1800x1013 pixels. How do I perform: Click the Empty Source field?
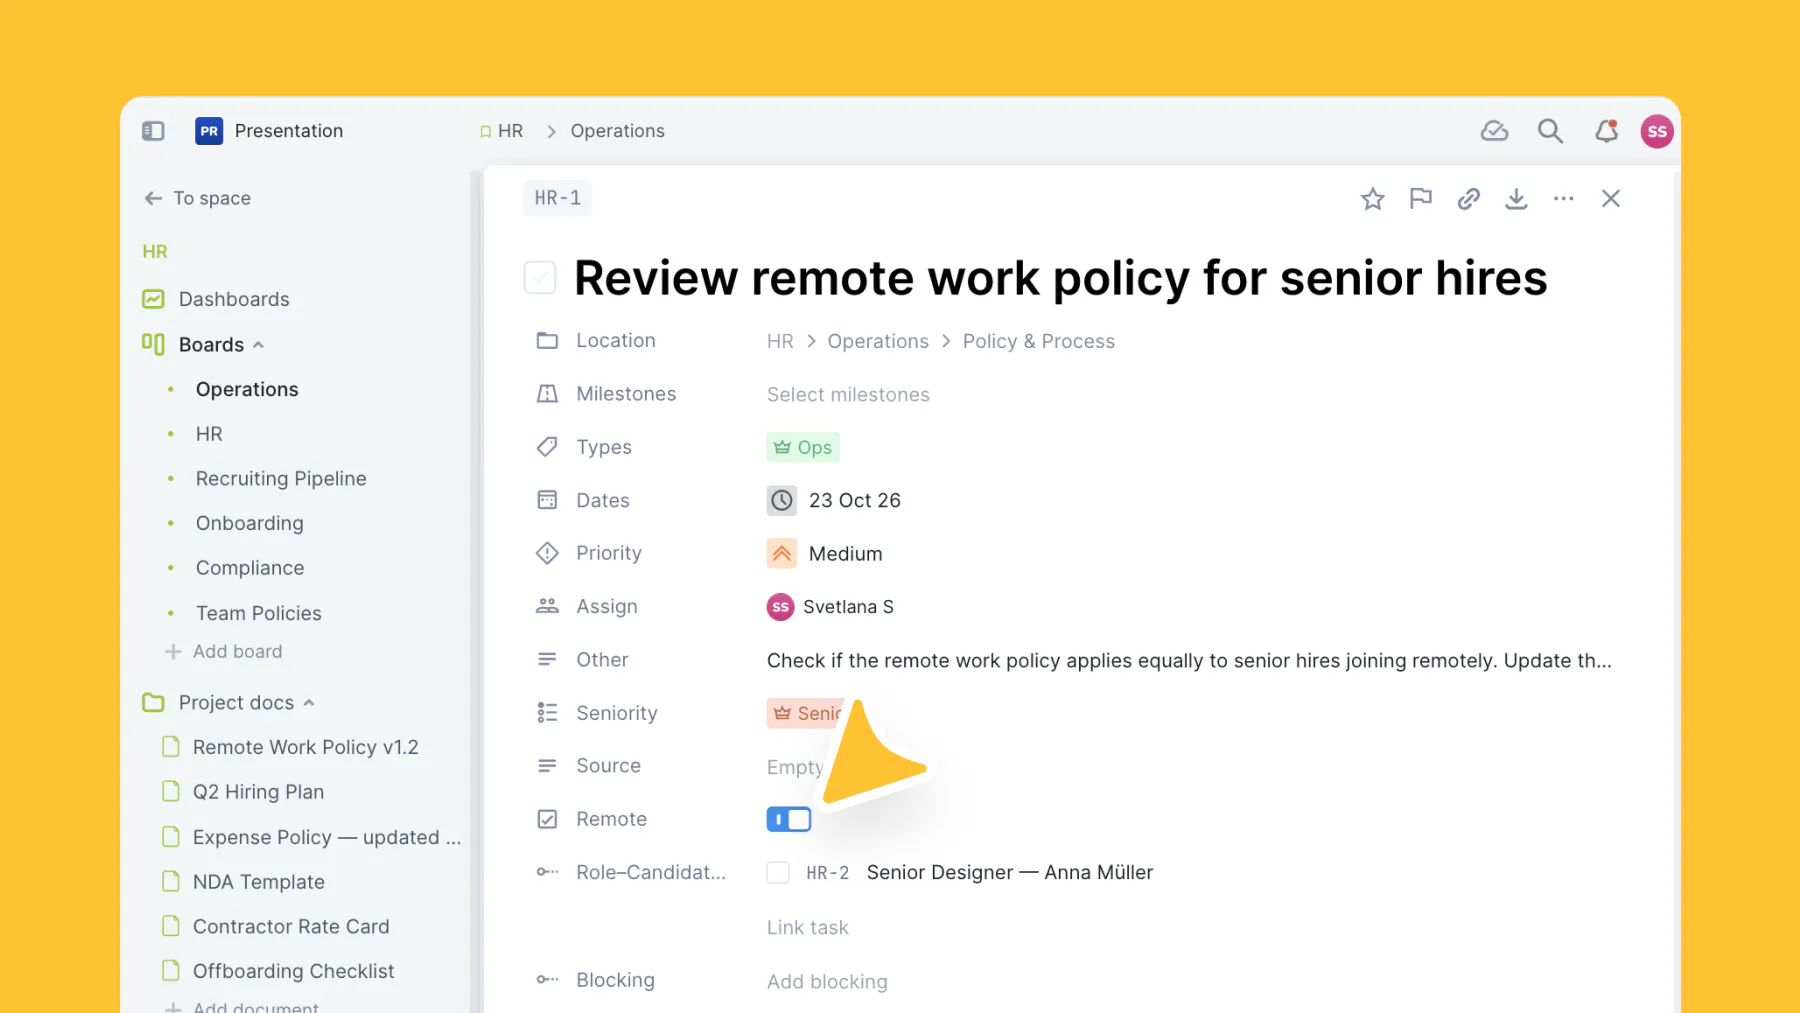click(795, 767)
